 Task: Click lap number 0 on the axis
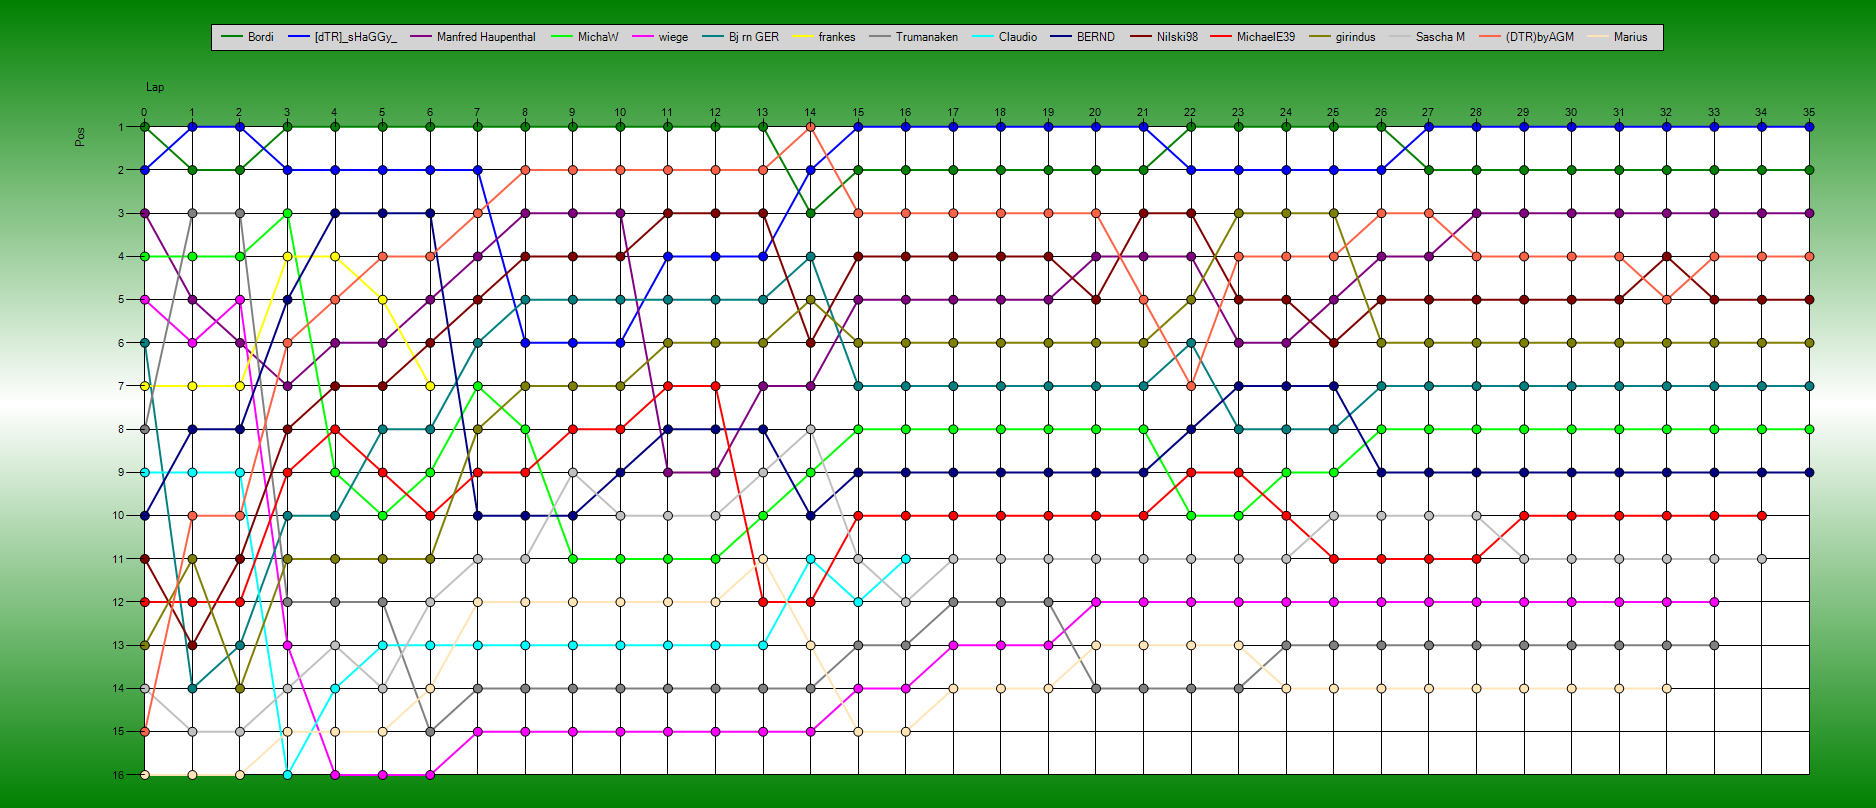pos(144,113)
